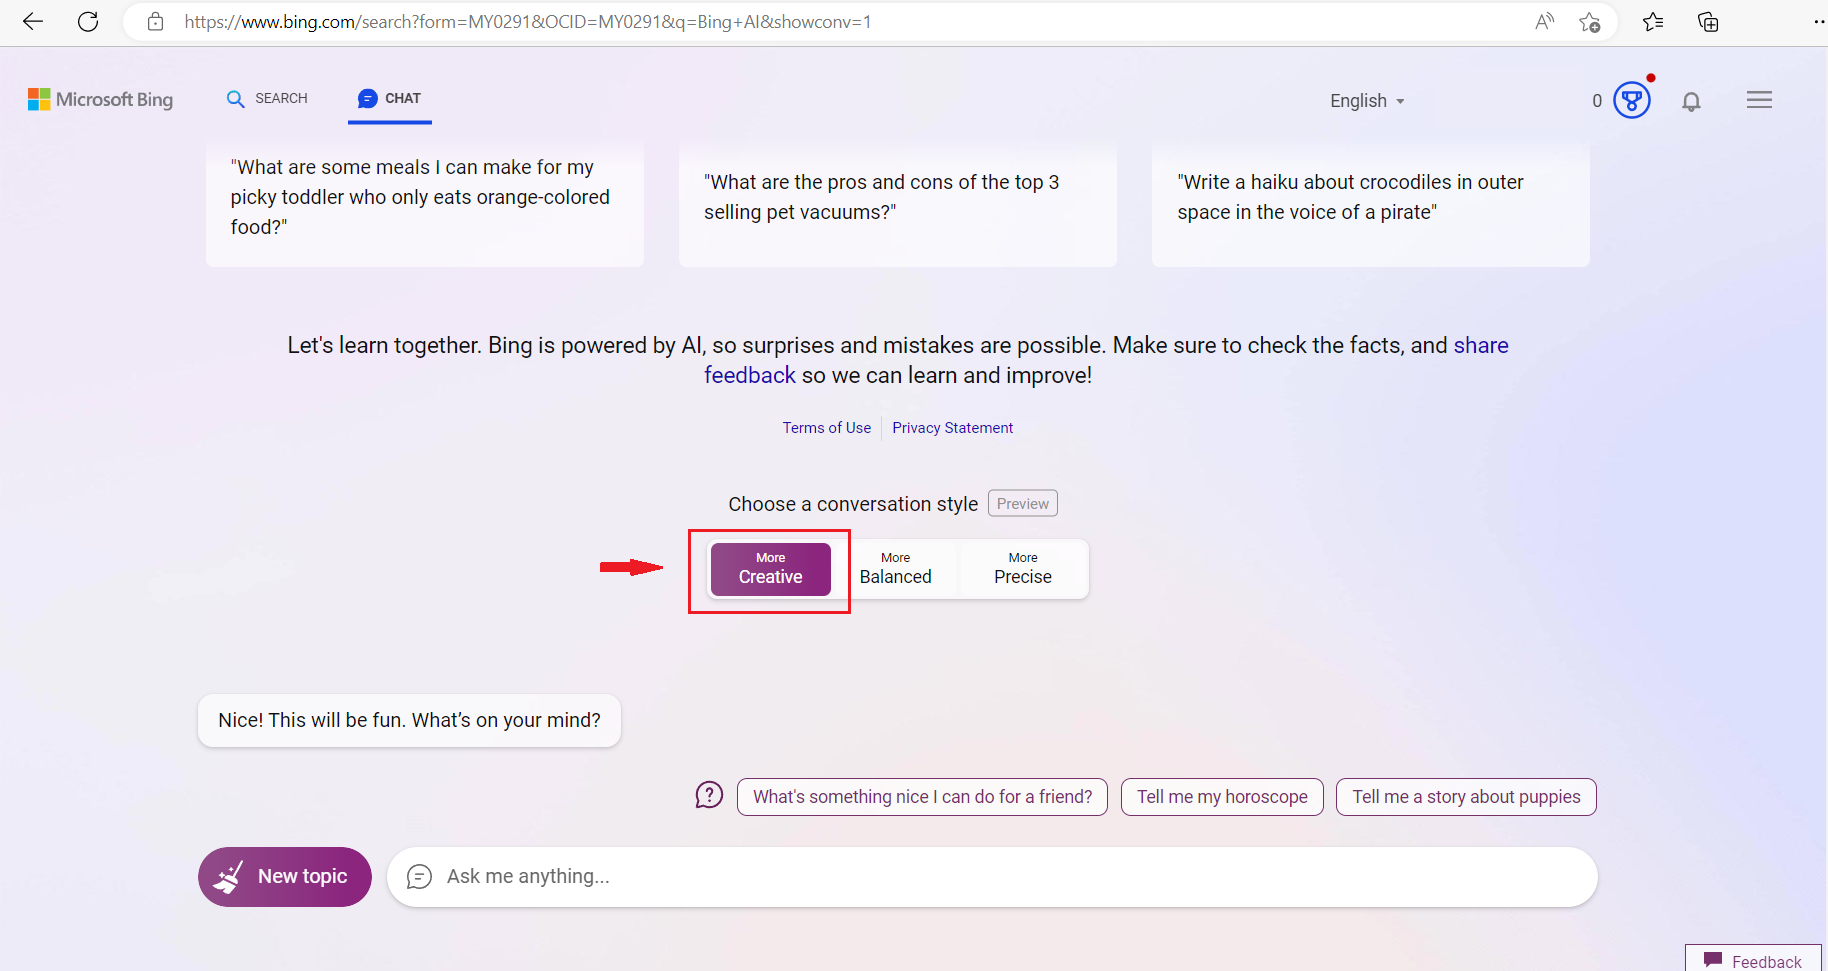This screenshot has width=1828, height=971.
Task: Click the question mark icon near suggestions
Action: (x=709, y=794)
